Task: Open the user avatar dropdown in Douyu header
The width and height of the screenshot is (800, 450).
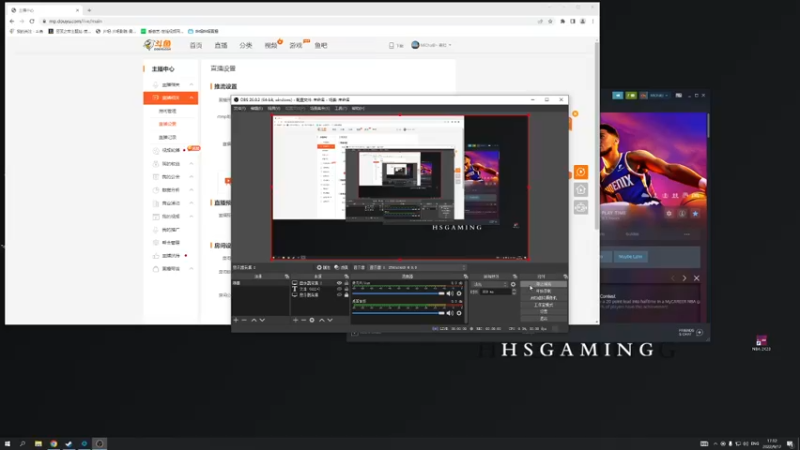Action: tap(431, 45)
